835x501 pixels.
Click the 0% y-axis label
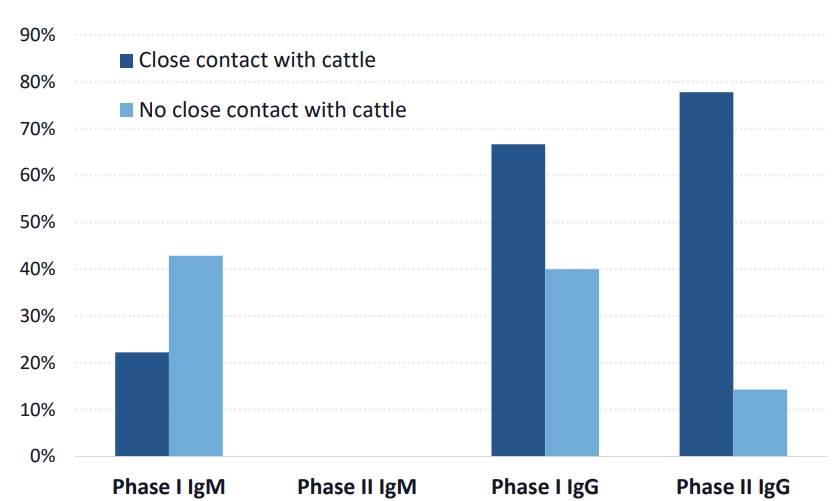pos(43,456)
